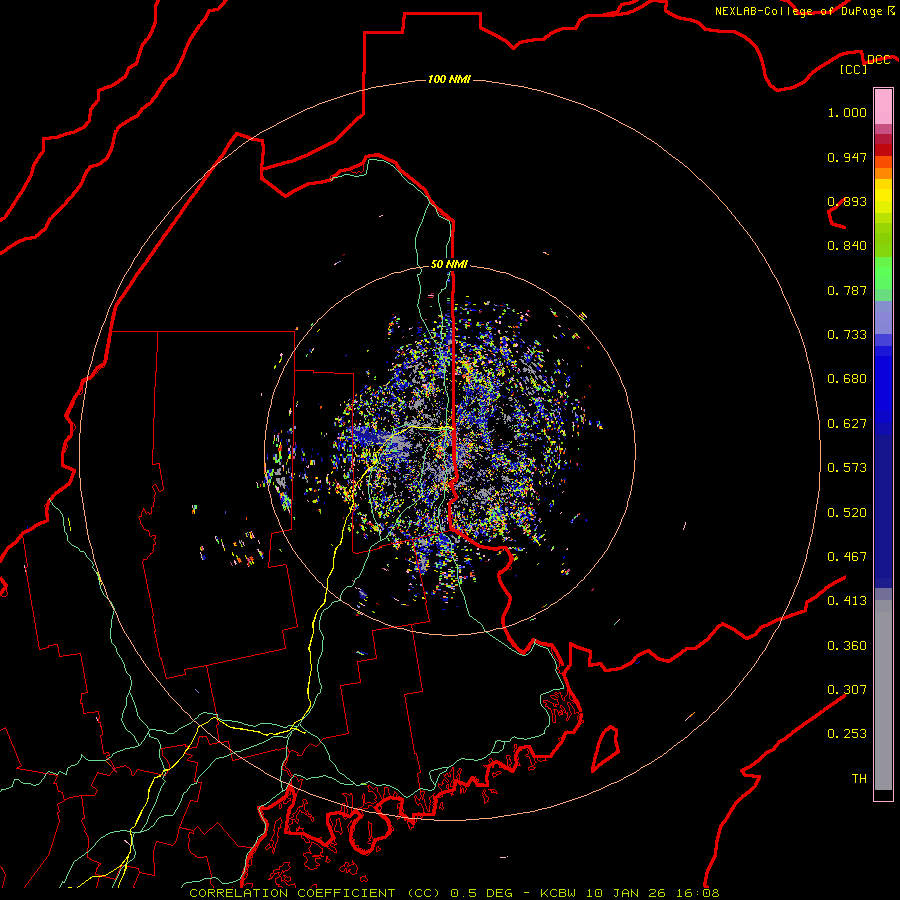Select the 0.733 scale value

[x=847, y=335]
